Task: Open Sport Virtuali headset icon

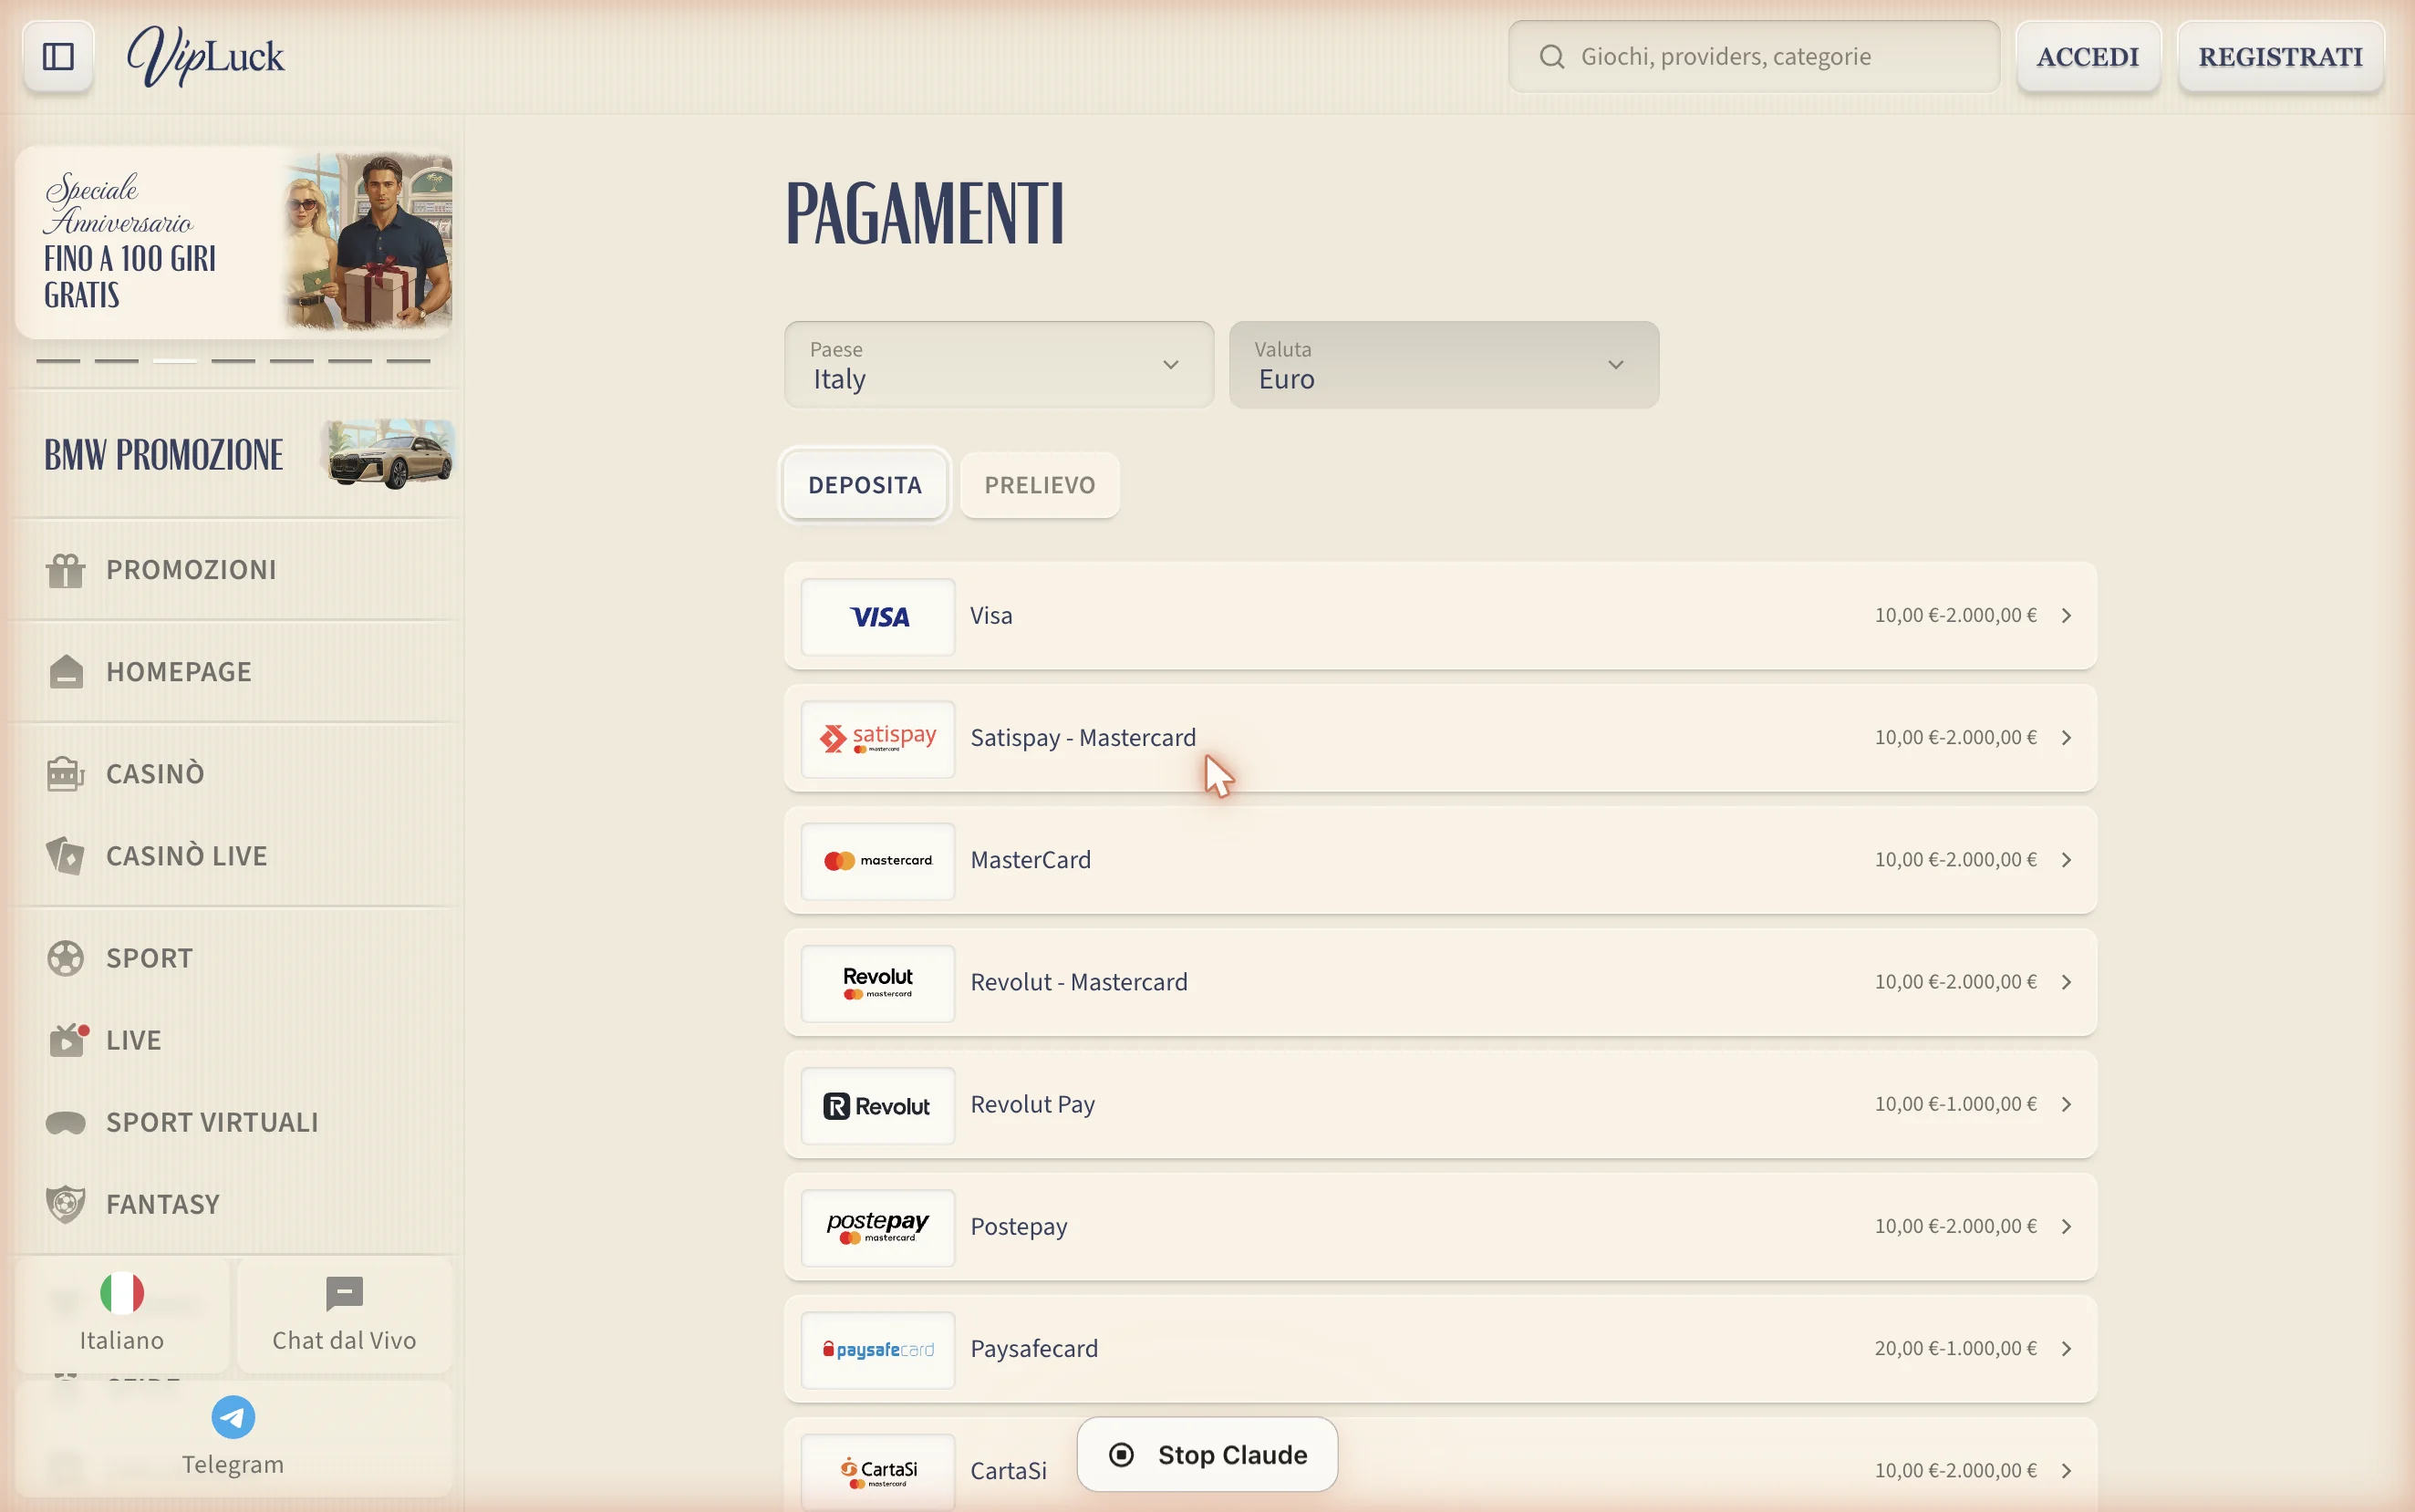Action: pyautogui.click(x=66, y=1122)
